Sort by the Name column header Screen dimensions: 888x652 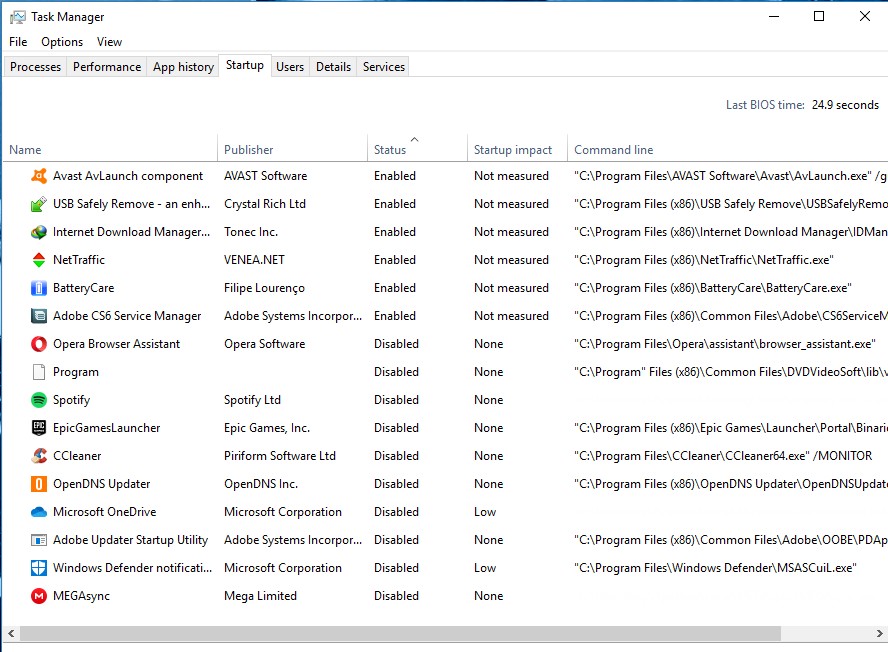coord(110,150)
